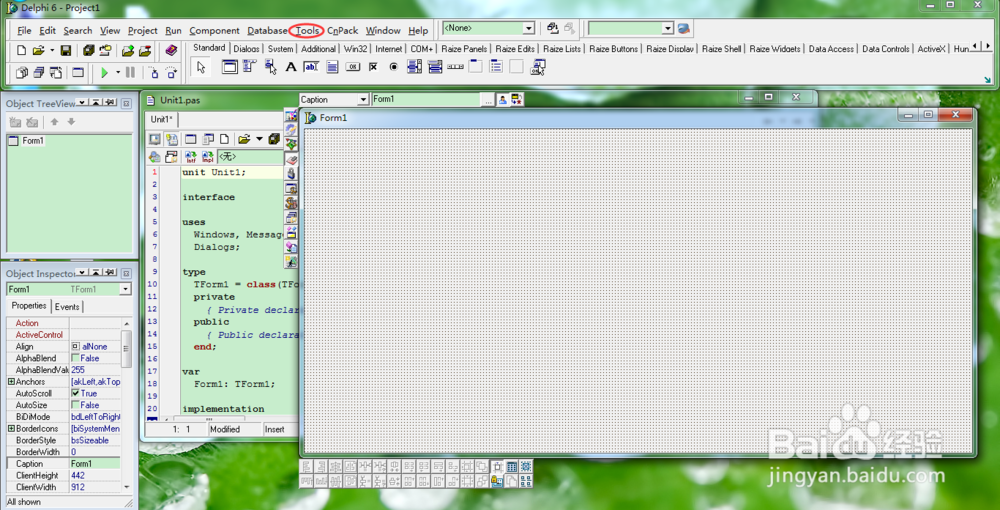Open the File menu
This screenshot has width=1000, height=510.
coord(24,31)
